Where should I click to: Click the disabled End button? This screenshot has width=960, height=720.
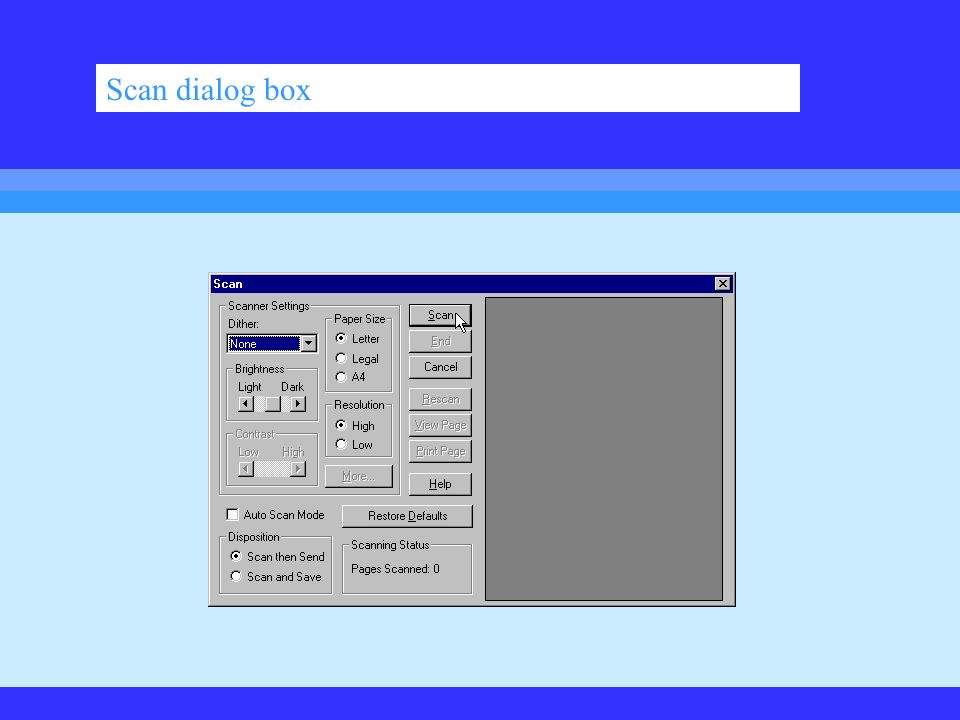point(440,341)
